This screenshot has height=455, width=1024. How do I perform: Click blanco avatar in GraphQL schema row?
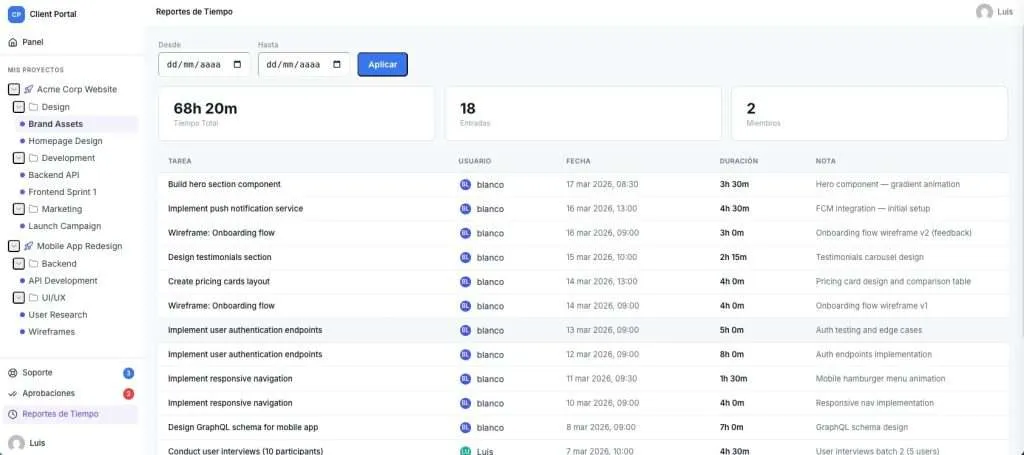point(466,428)
